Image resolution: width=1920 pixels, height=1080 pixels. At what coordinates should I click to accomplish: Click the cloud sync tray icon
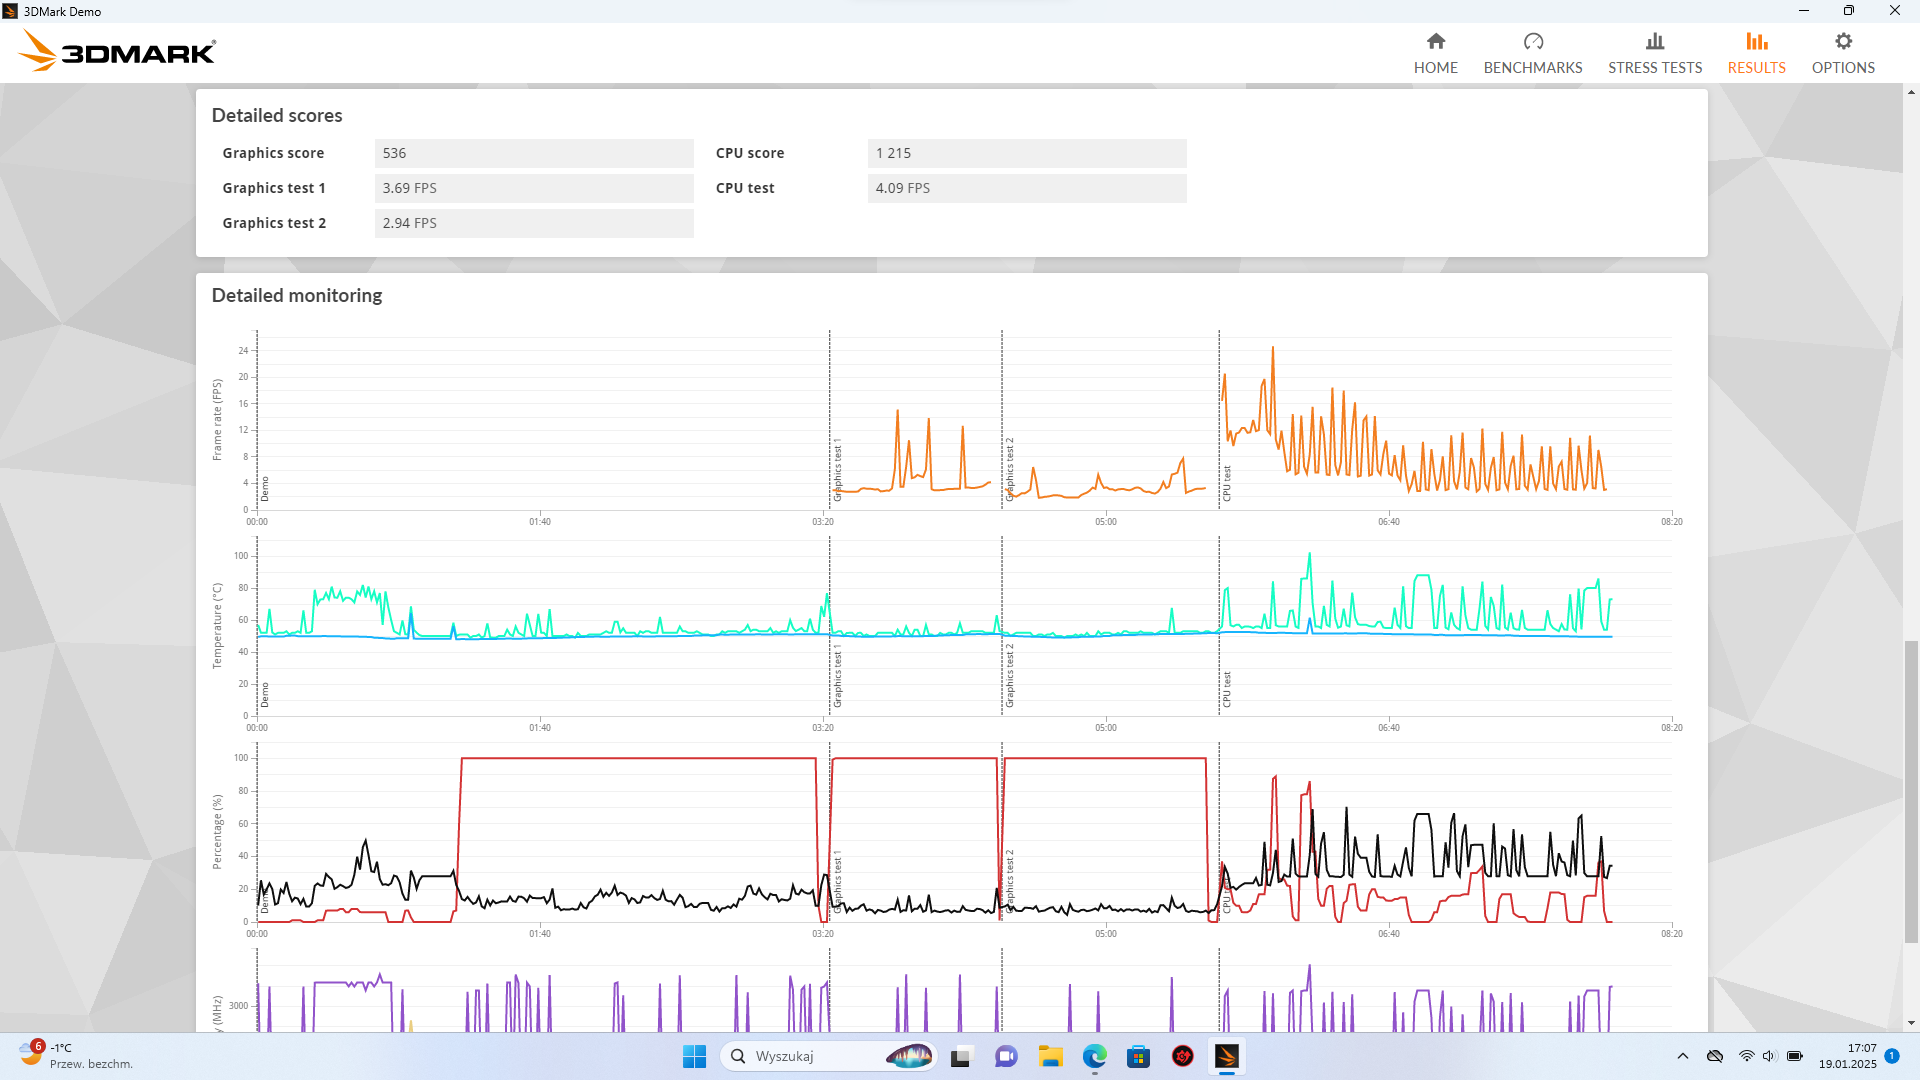point(1715,1056)
